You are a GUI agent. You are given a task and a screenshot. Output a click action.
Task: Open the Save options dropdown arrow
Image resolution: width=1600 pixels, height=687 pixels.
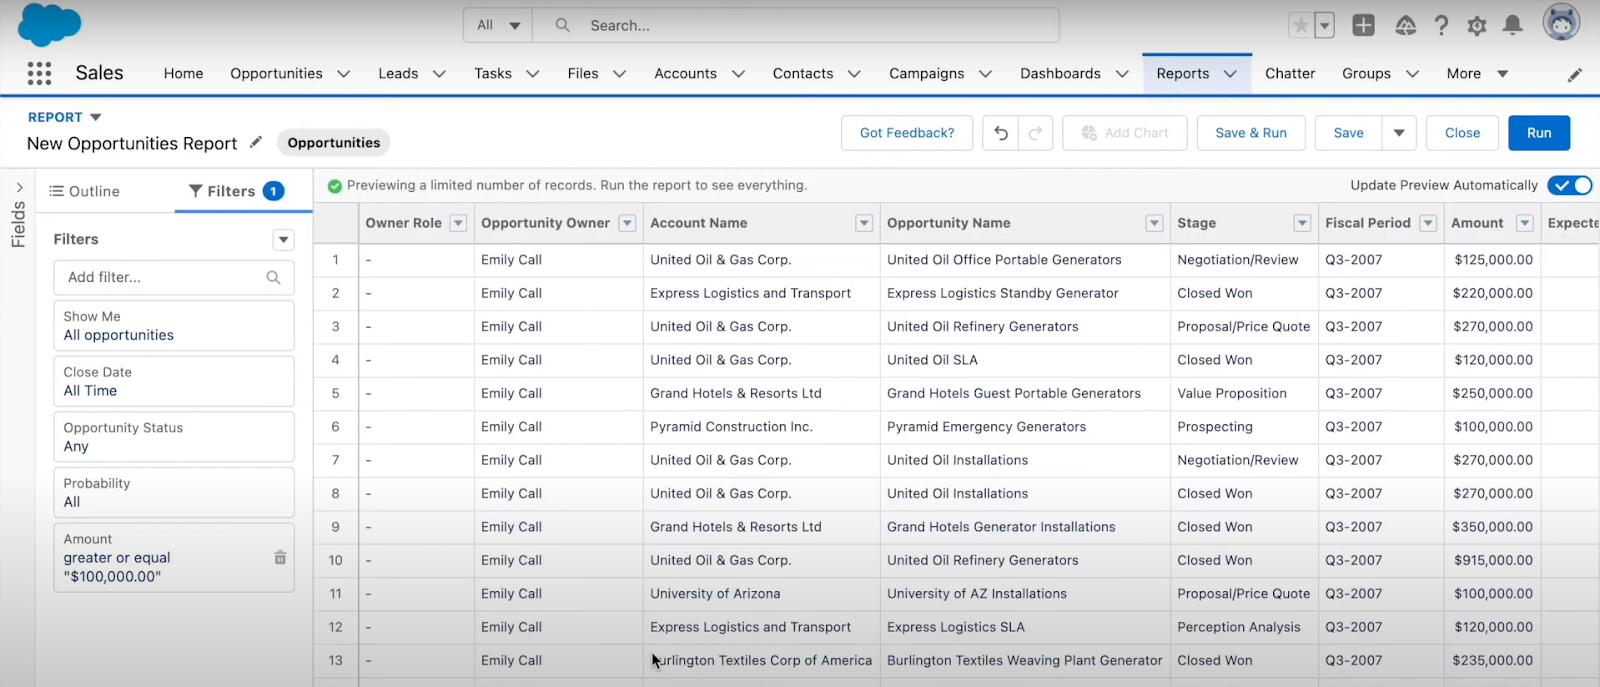click(1399, 133)
